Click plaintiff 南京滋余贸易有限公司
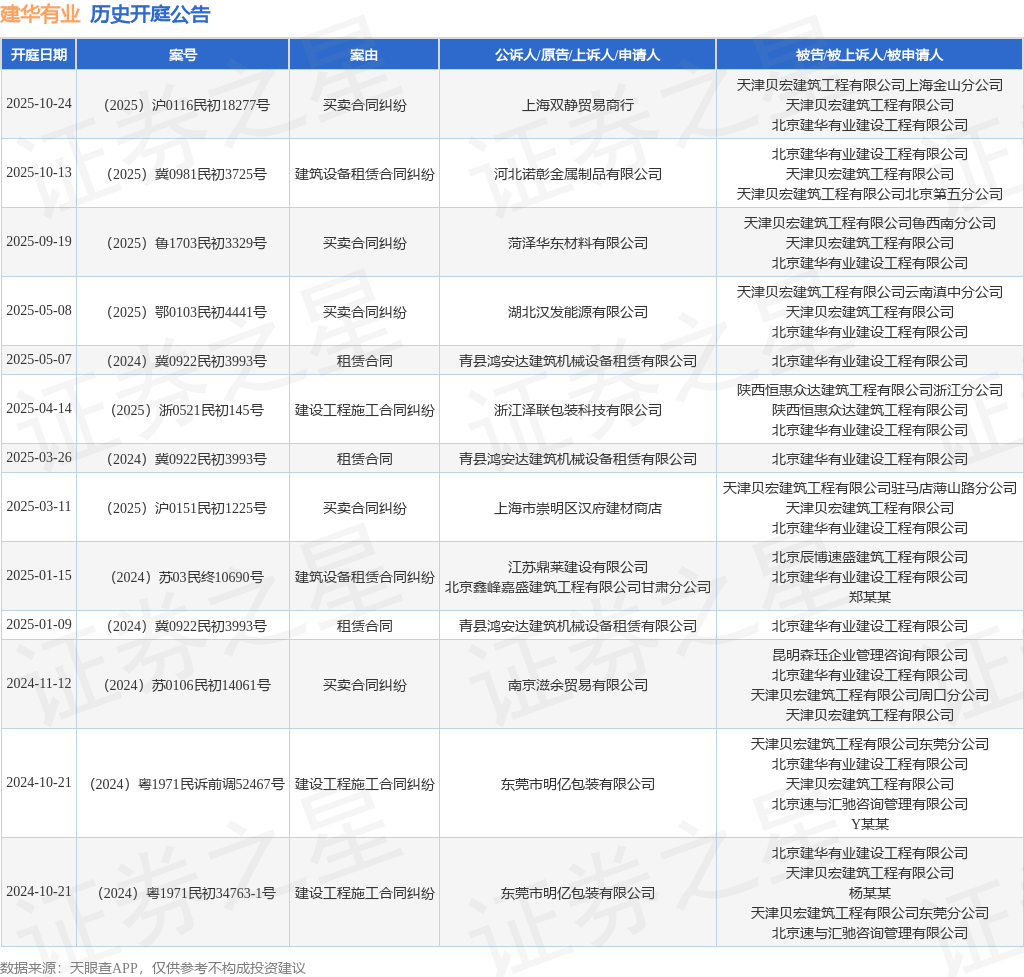 (x=577, y=685)
